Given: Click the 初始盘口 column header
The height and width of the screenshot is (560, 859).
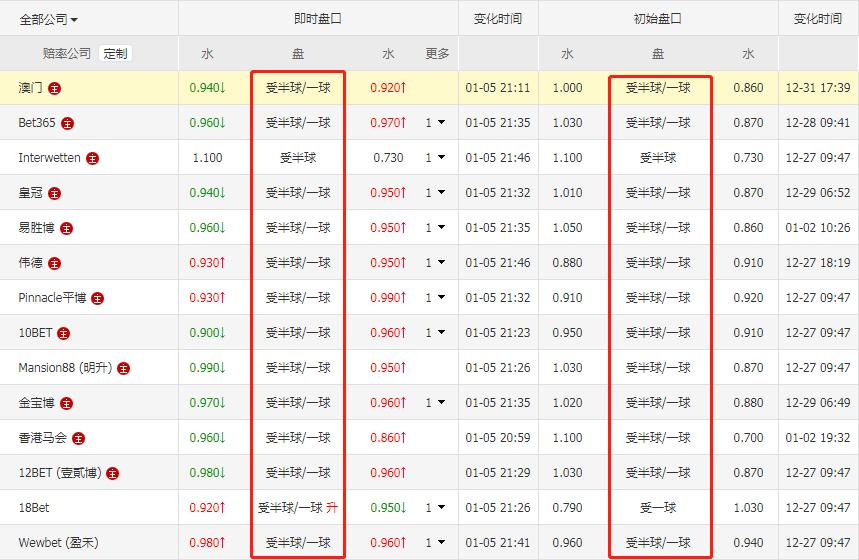Looking at the screenshot, I should [x=657, y=19].
